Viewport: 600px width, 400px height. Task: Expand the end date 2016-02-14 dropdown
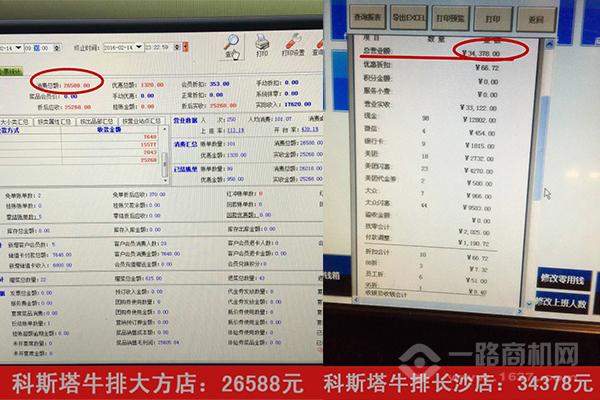pyautogui.click(x=139, y=47)
